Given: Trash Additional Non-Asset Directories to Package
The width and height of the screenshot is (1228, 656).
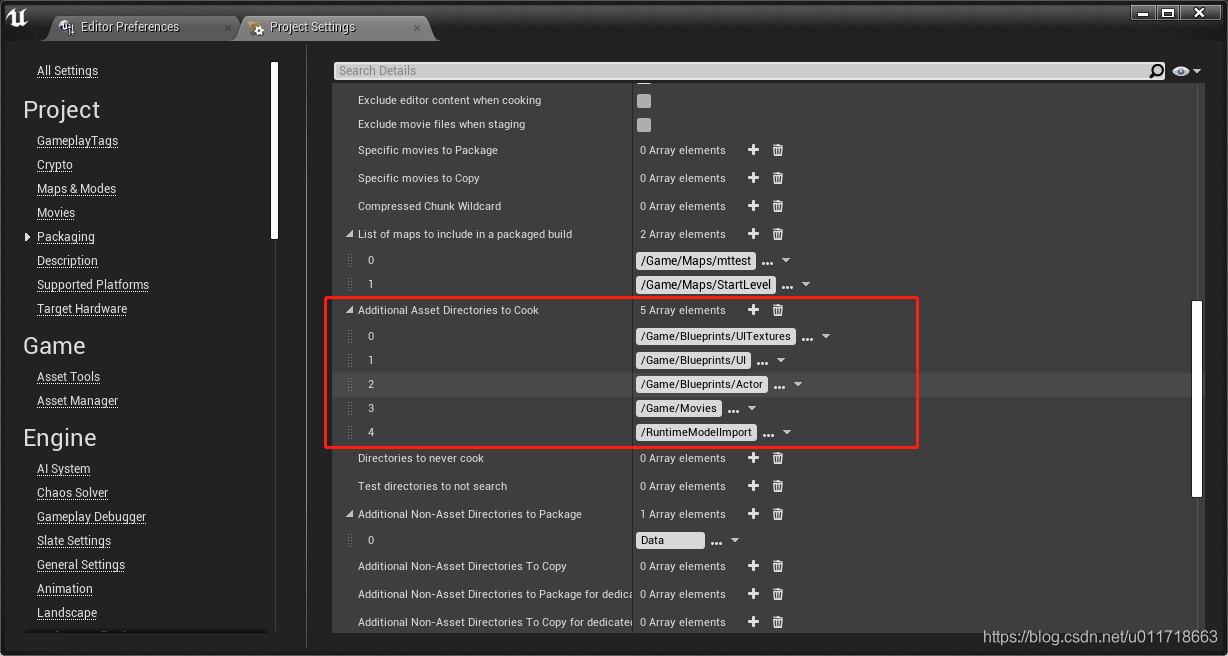Looking at the screenshot, I should pos(778,514).
